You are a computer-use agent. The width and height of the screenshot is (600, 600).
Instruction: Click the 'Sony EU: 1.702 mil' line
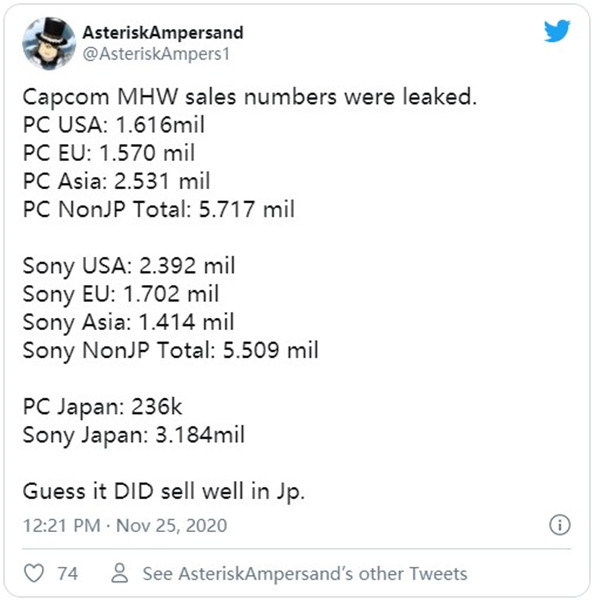(x=121, y=294)
